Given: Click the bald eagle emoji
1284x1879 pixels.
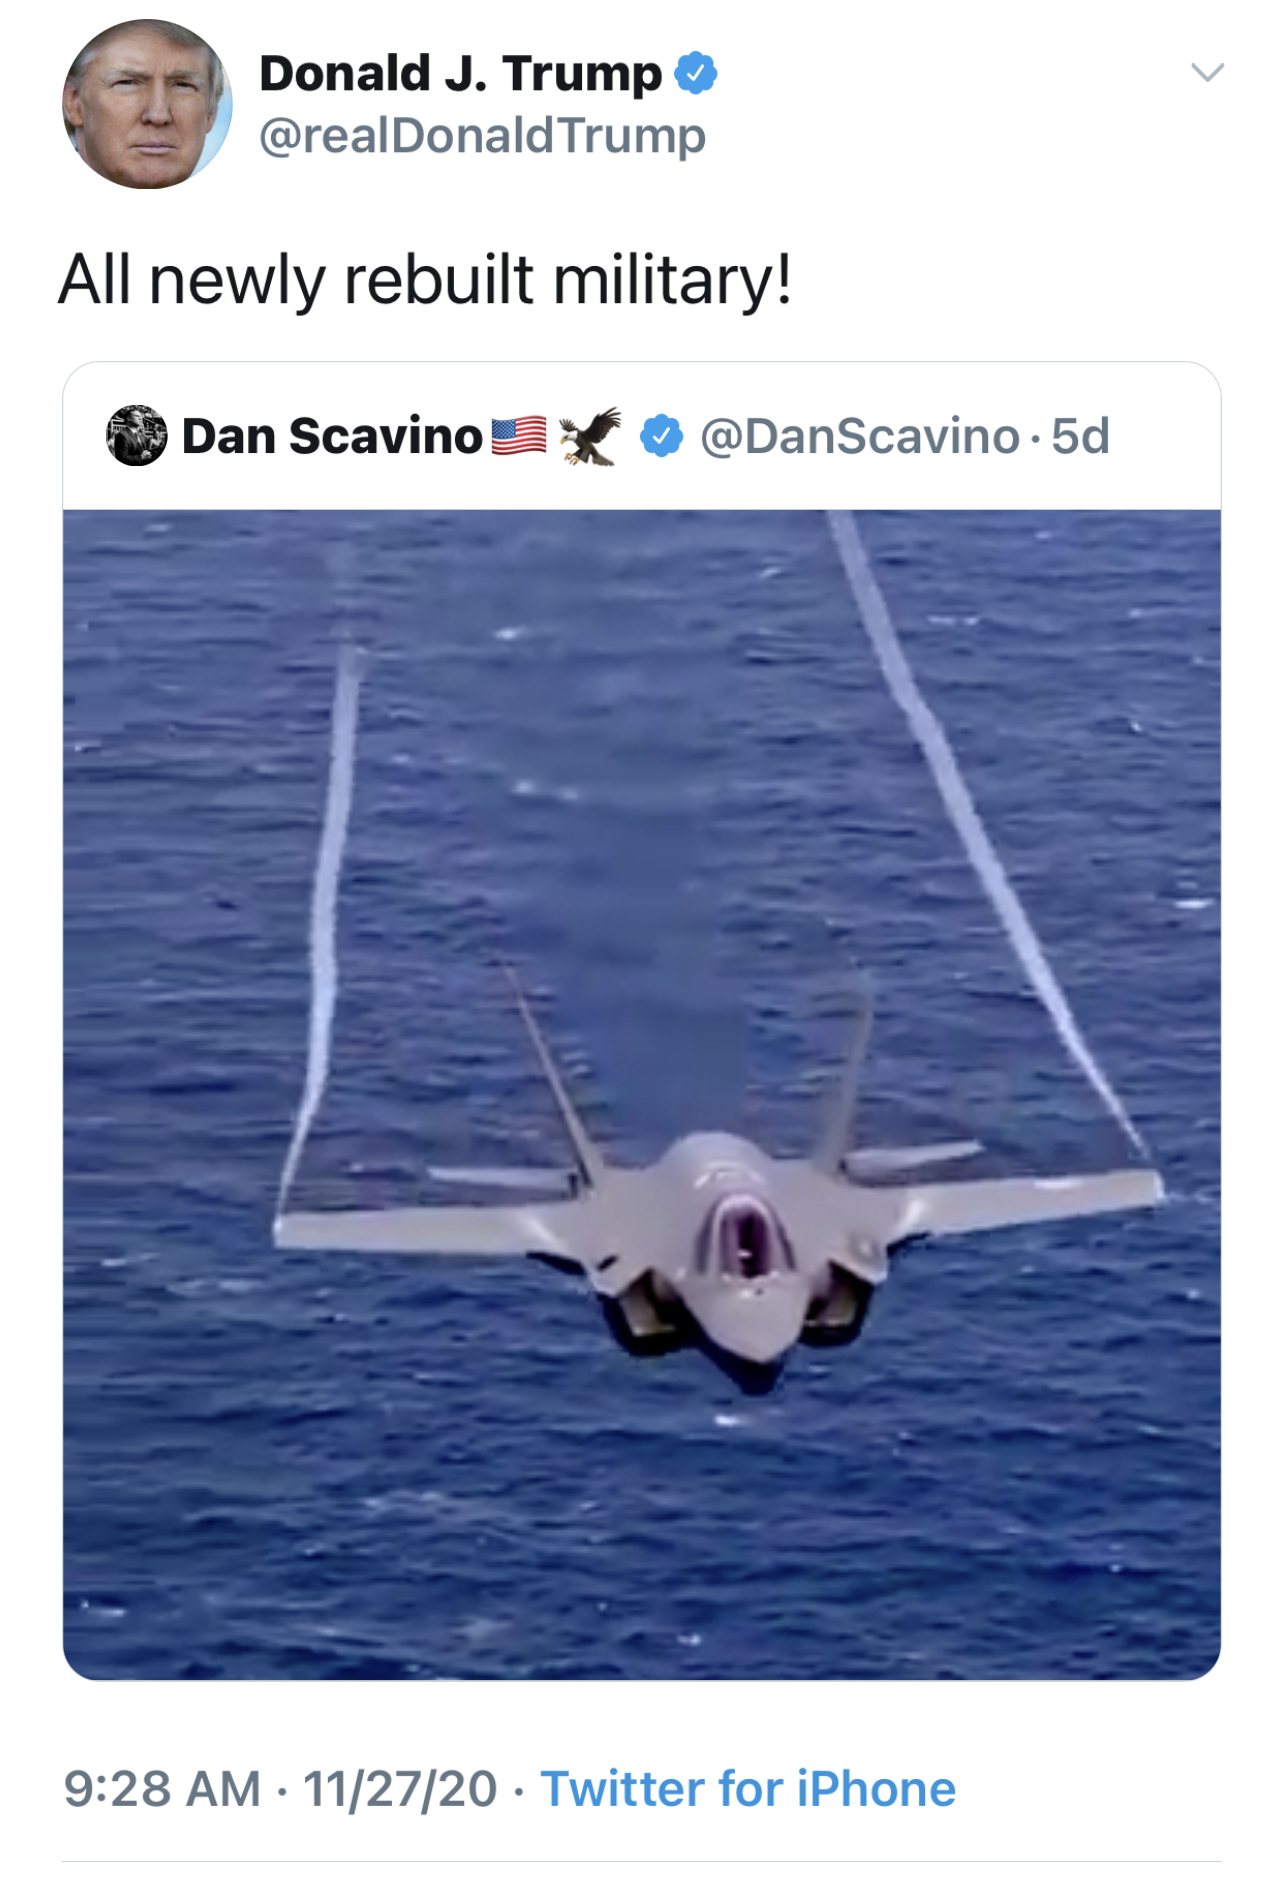Looking at the screenshot, I should pyautogui.click(x=590, y=436).
